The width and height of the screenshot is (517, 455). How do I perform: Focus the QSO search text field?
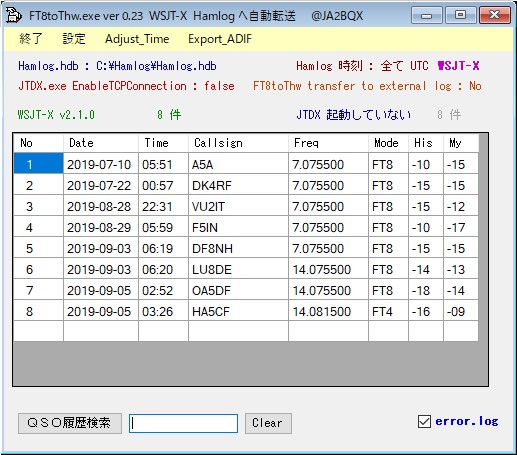(183, 423)
